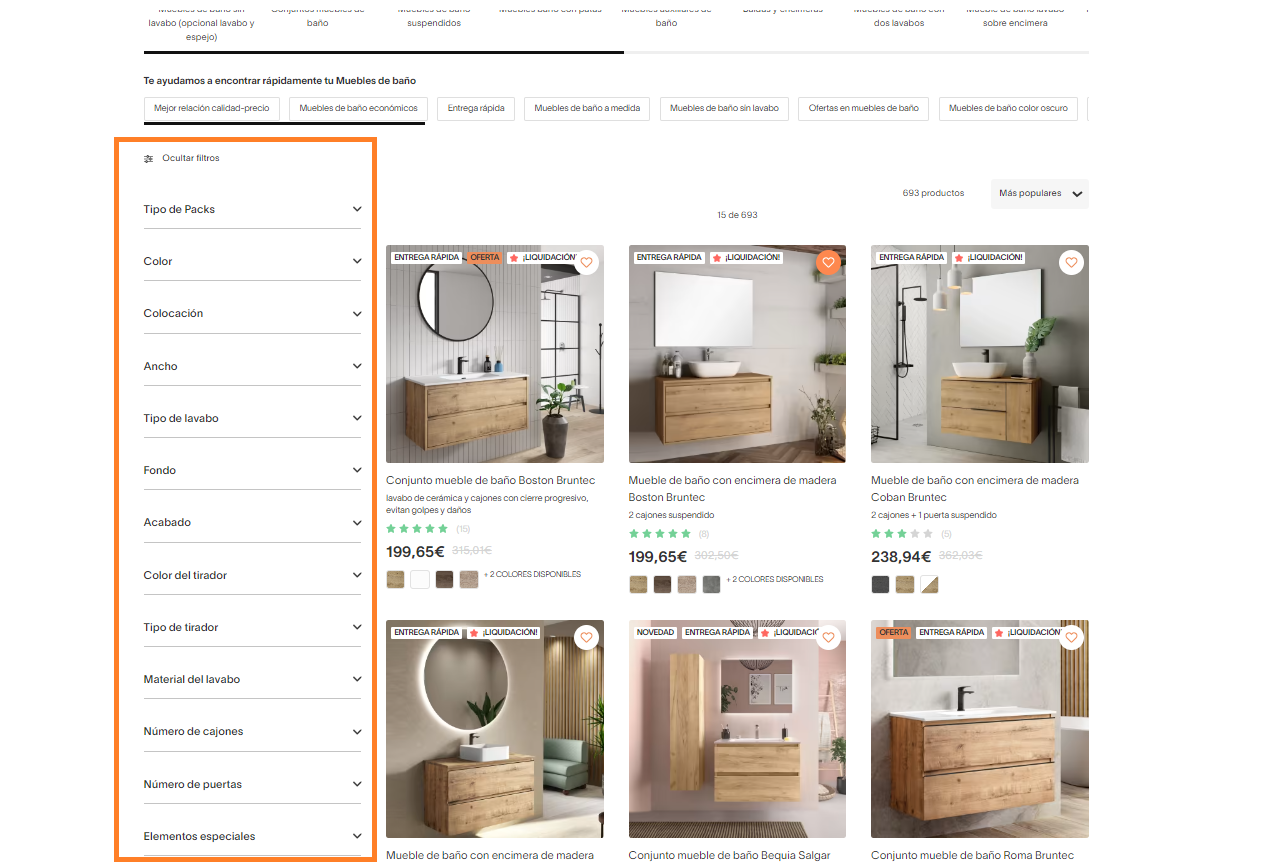1273x868 pixels.
Task: Open the Mueble con encimera de madera Coban Bruntec title
Action: [x=975, y=488]
